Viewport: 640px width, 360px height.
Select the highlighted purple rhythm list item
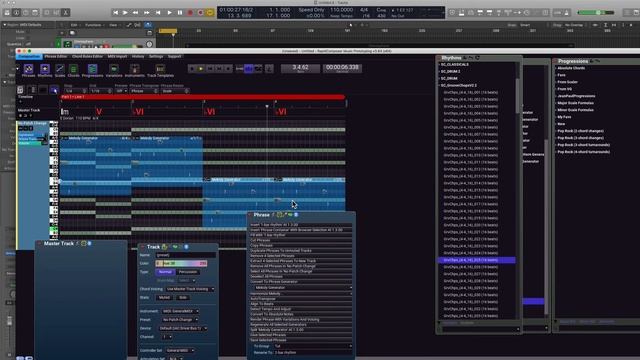pos(476,260)
